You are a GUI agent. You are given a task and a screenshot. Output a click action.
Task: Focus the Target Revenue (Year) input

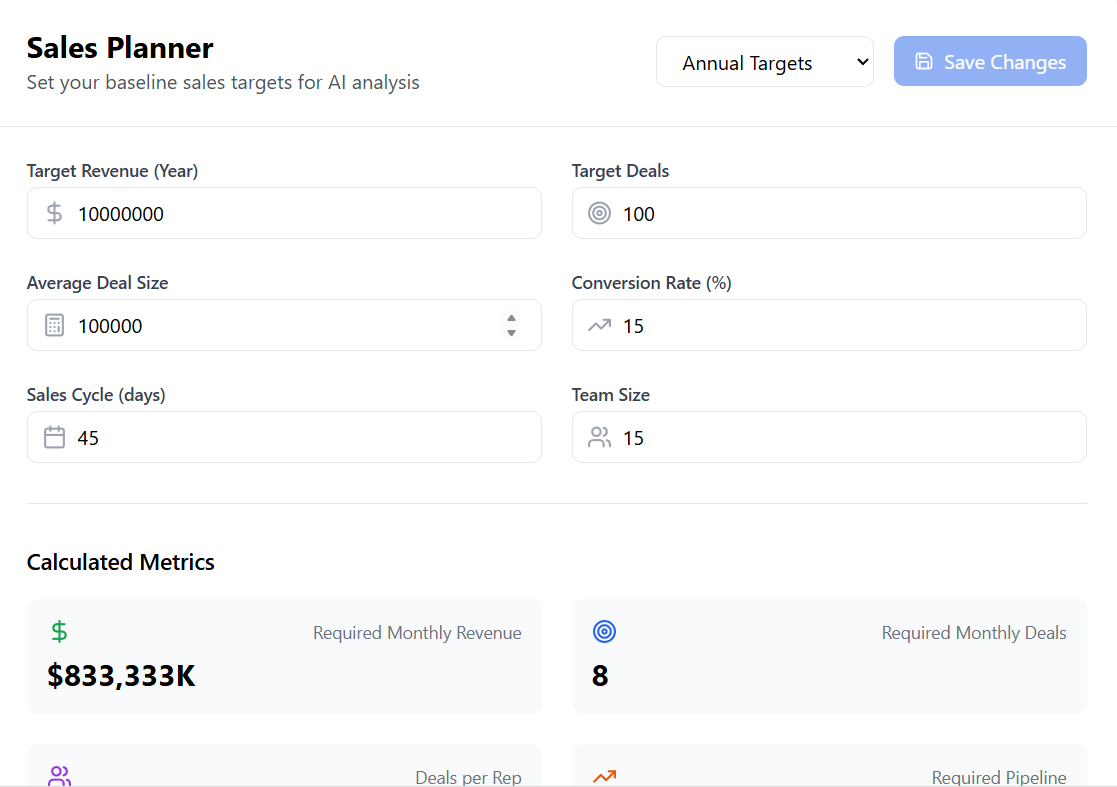click(300, 213)
